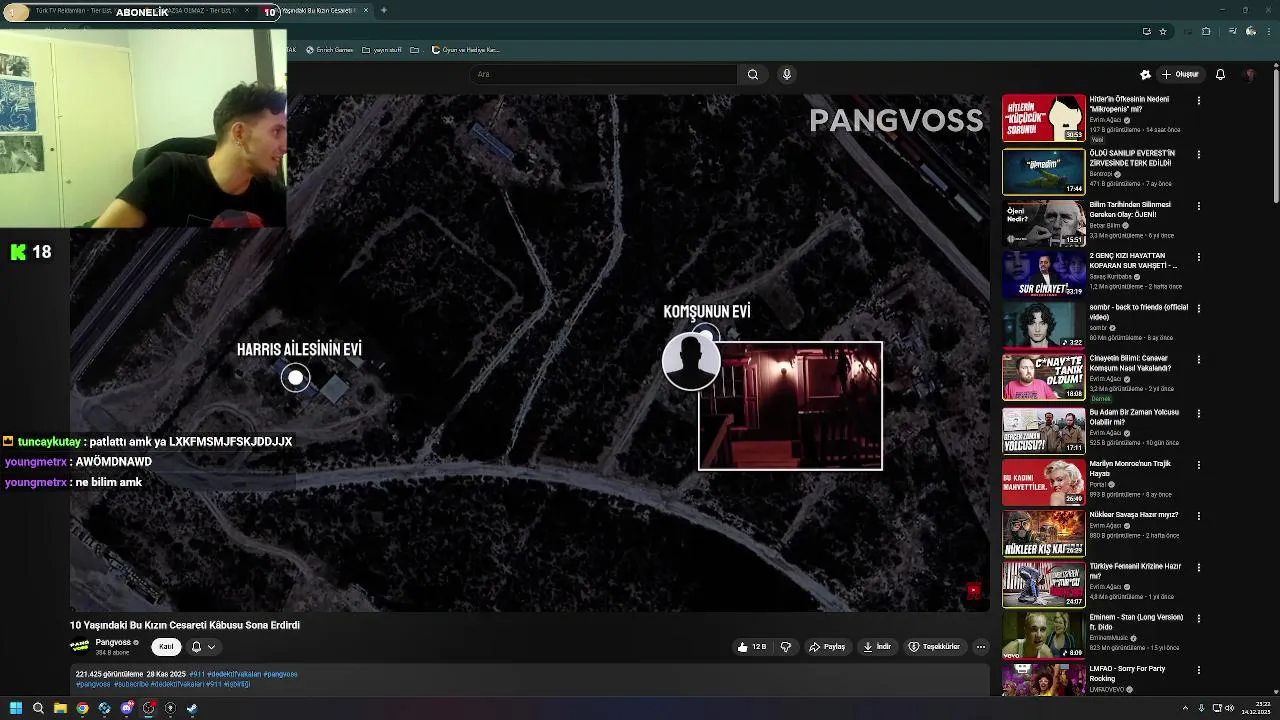The image size is (1280, 720).
Task: Open the Windows Start menu
Action: tap(16, 708)
